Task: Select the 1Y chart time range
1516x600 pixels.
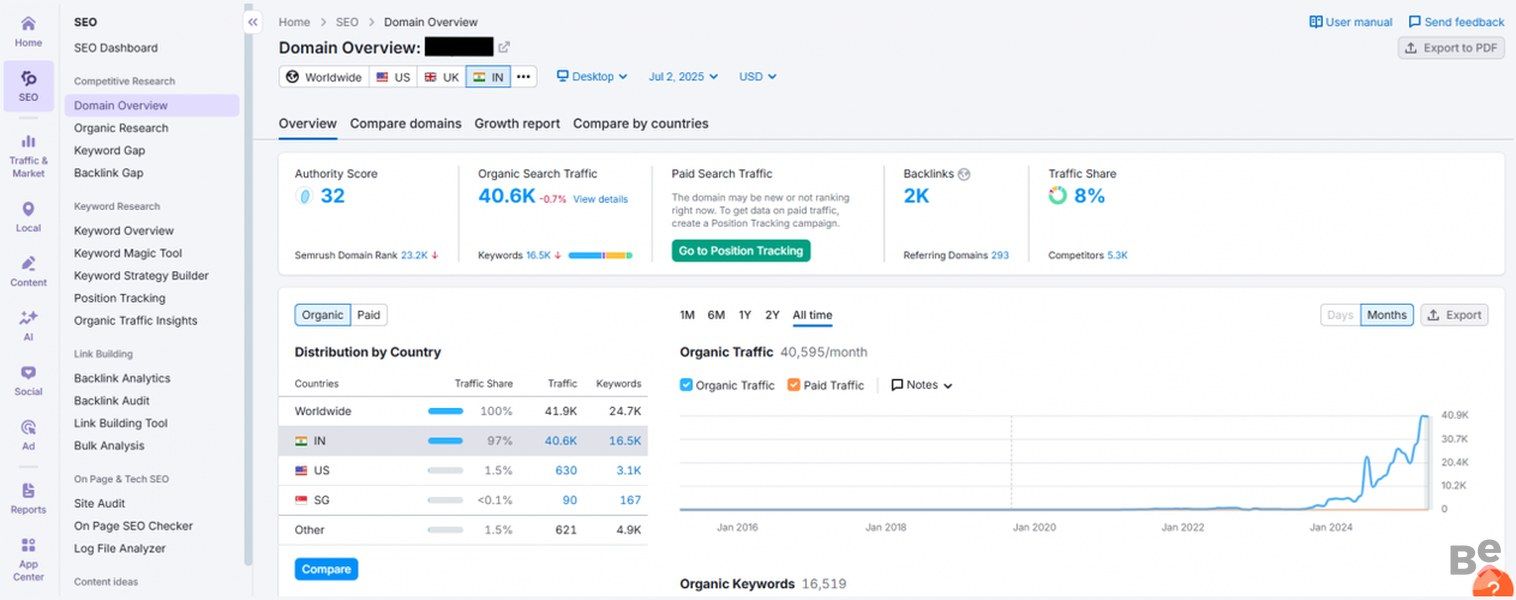Action: (745, 315)
